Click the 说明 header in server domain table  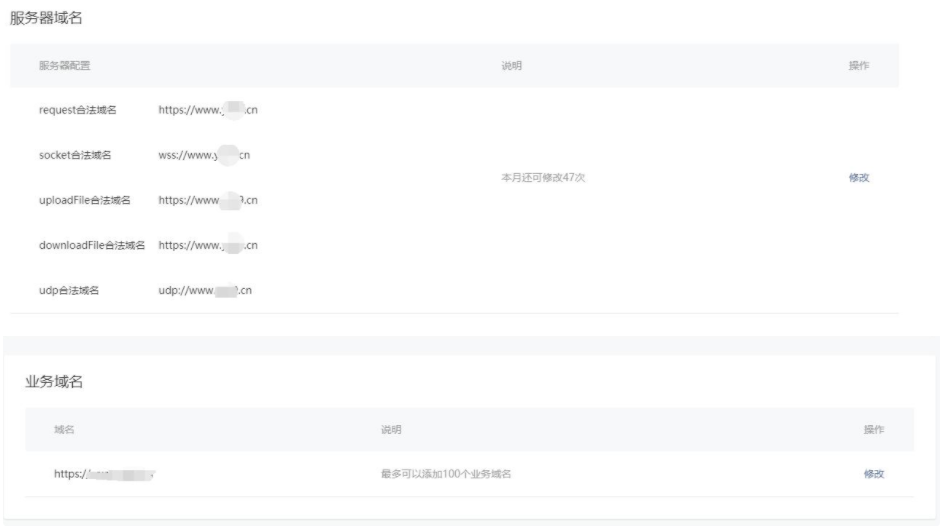click(x=511, y=65)
